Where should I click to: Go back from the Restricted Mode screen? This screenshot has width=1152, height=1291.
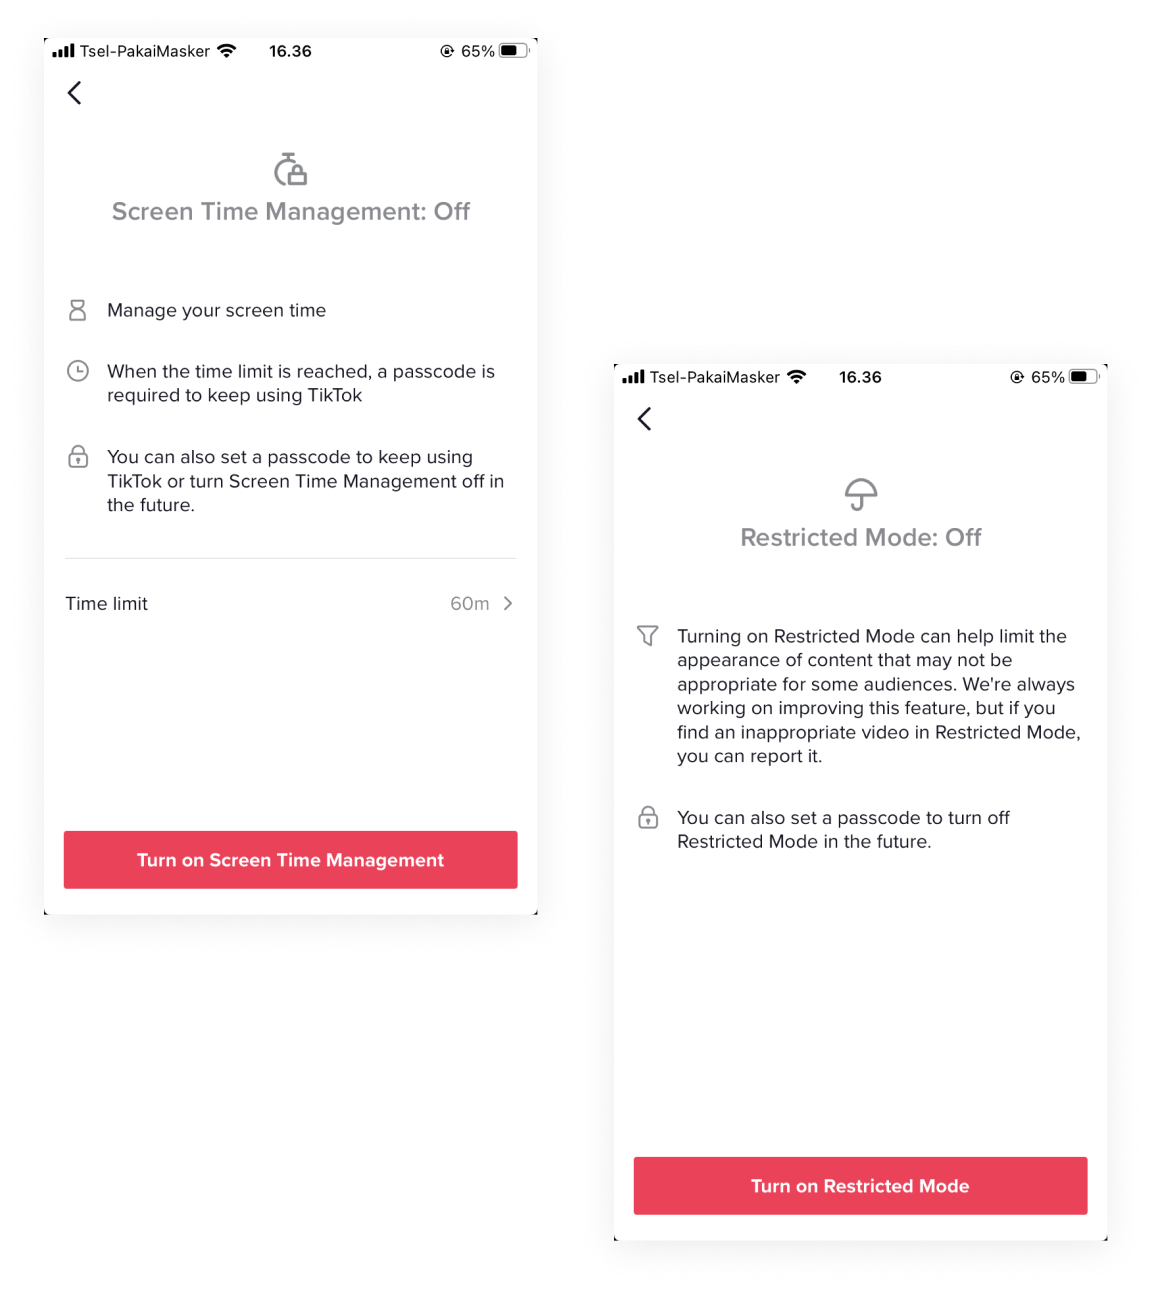[x=644, y=419]
